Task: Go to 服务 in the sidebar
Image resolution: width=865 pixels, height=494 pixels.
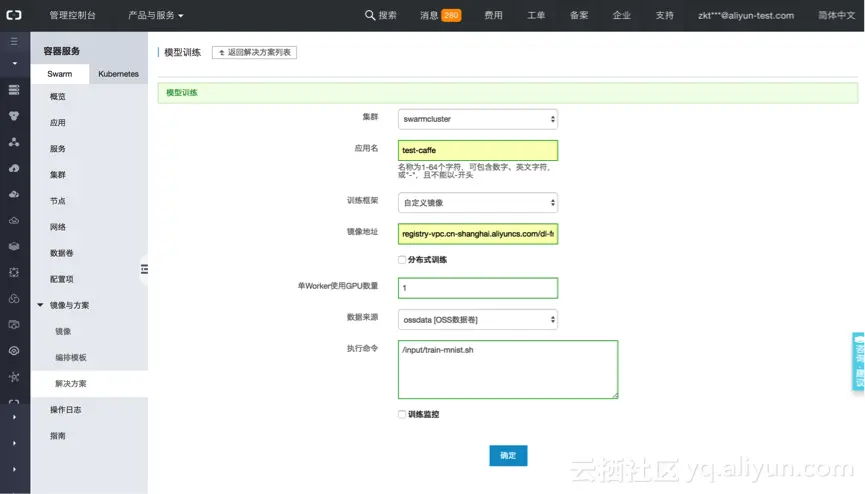Action: coord(57,148)
